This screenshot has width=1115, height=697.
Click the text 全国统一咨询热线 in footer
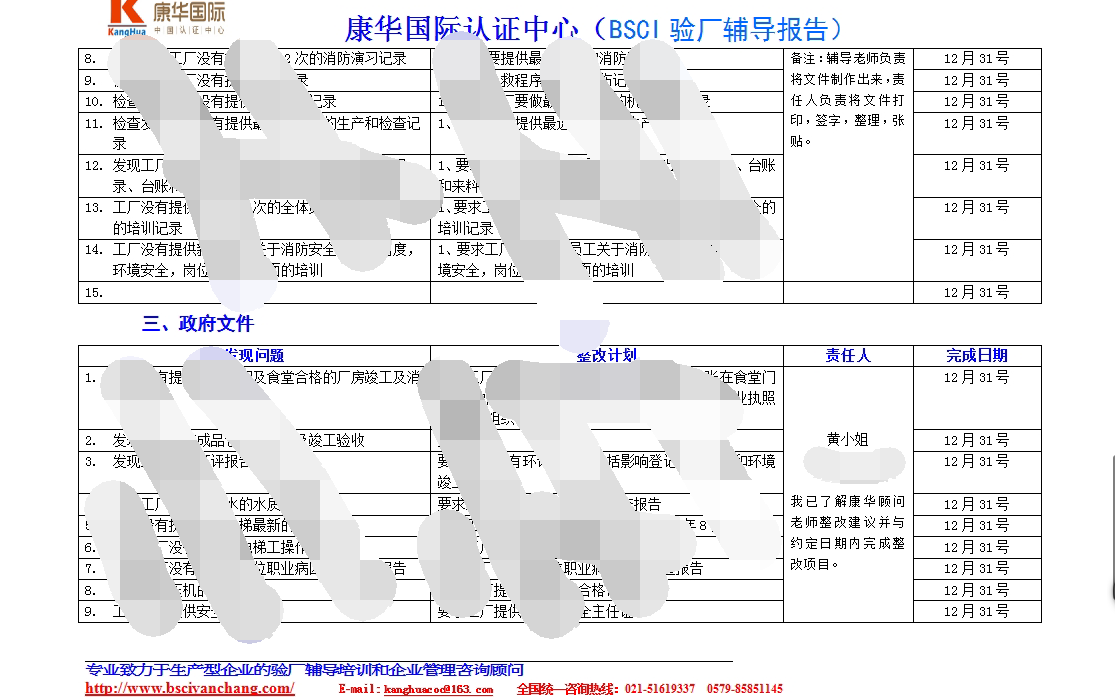[x=567, y=688]
